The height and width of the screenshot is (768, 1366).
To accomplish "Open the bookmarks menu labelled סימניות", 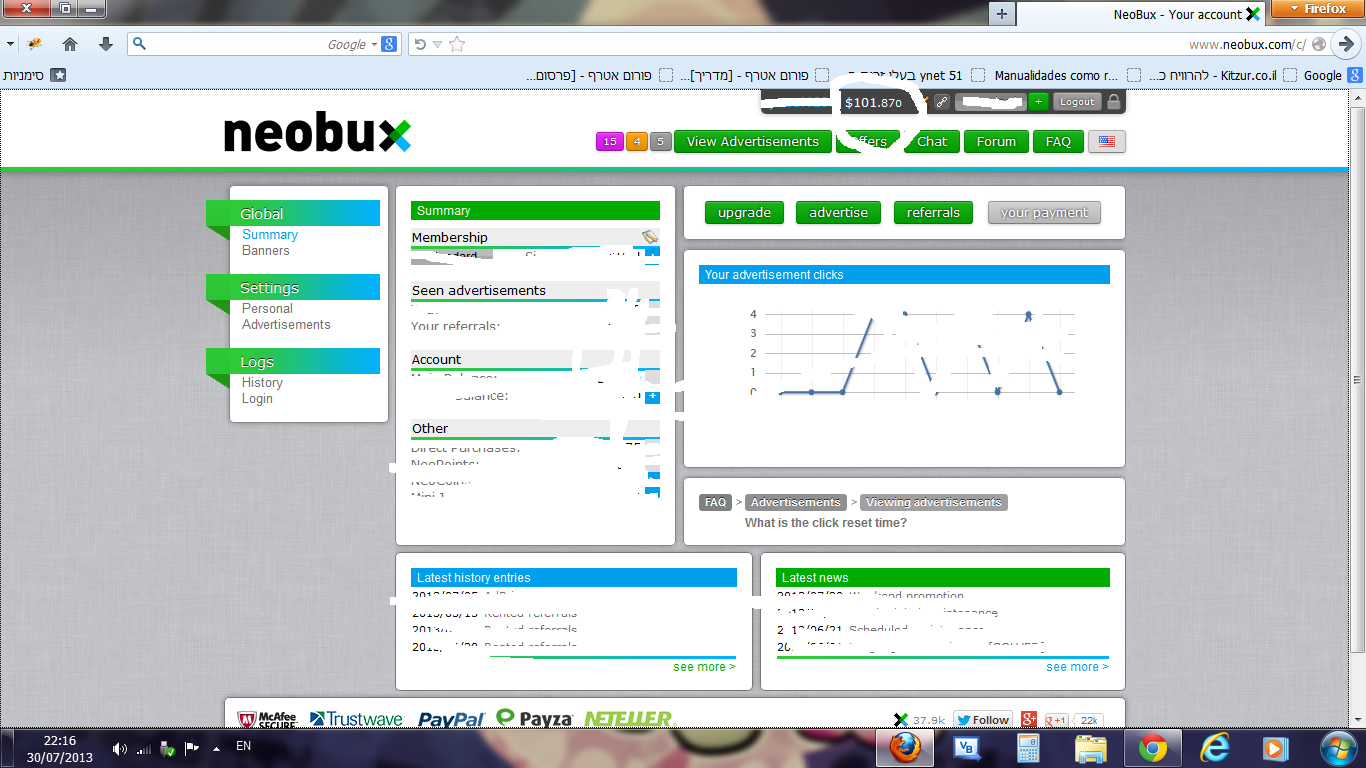I will [34, 75].
